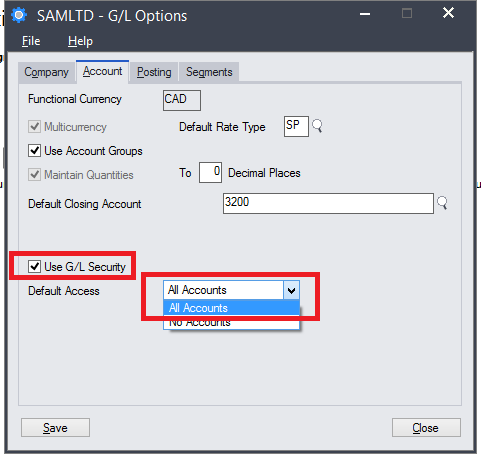481x458 pixels.
Task: Switch to the Company tab
Action: (46, 72)
